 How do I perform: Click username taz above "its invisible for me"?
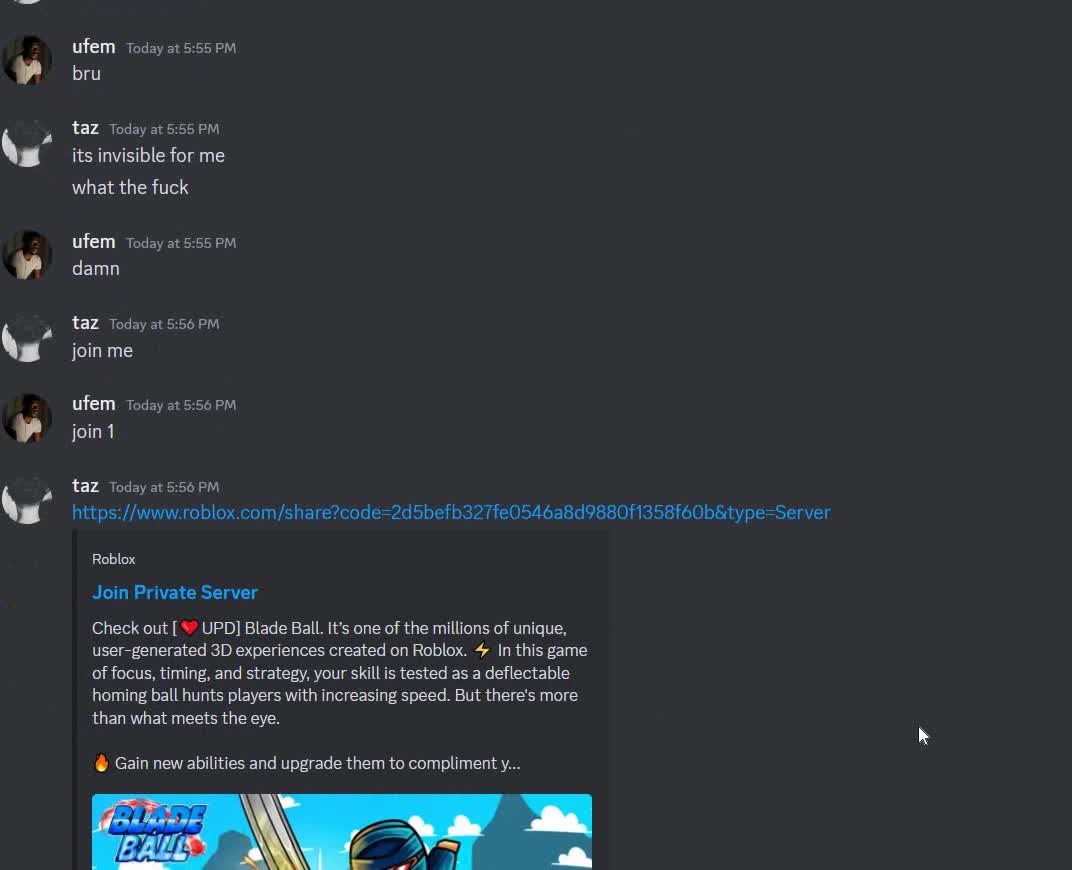click(85, 128)
